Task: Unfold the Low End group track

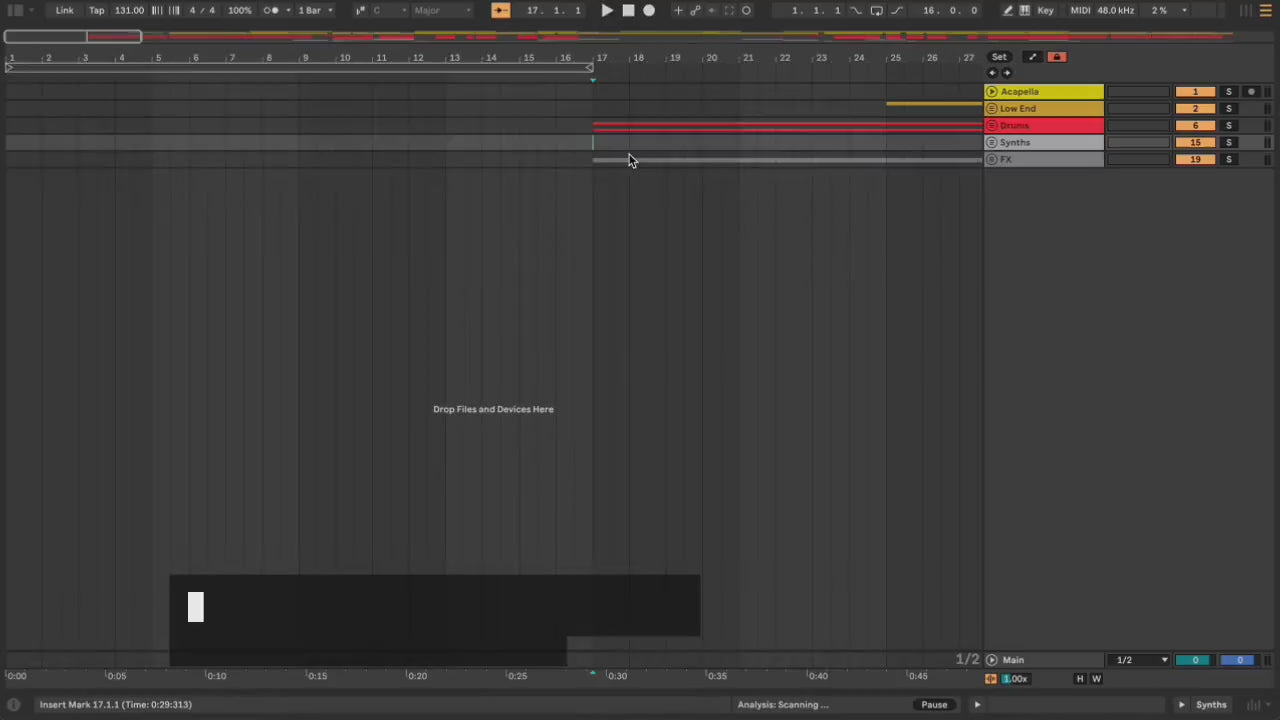Action: pos(992,108)
